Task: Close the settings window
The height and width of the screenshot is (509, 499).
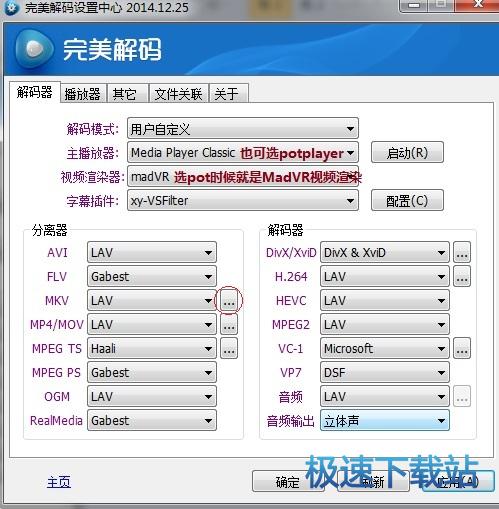Action: (477, 5)
